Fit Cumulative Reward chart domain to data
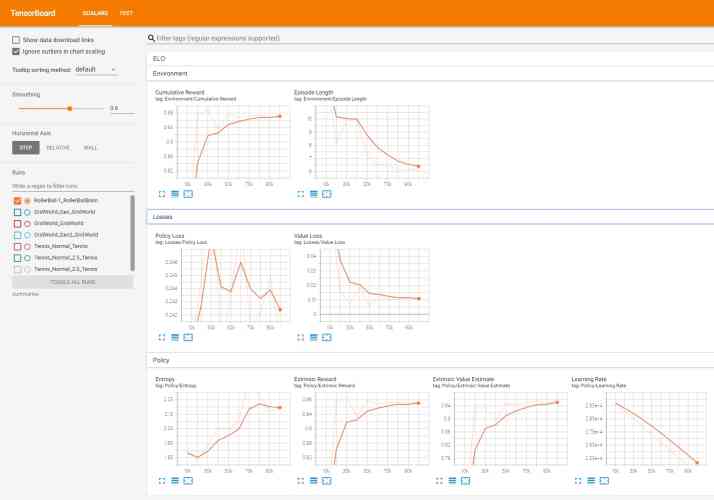 click(188, 194)
